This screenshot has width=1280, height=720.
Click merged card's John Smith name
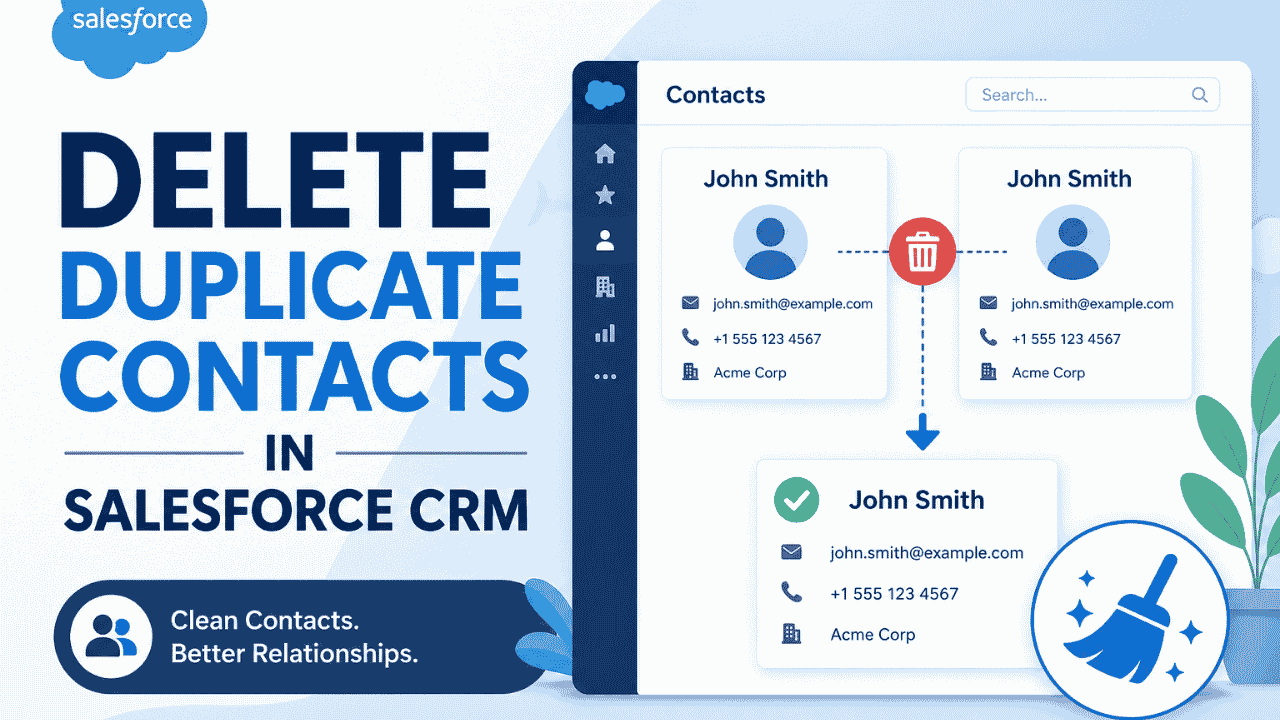(x=917, y=500)
